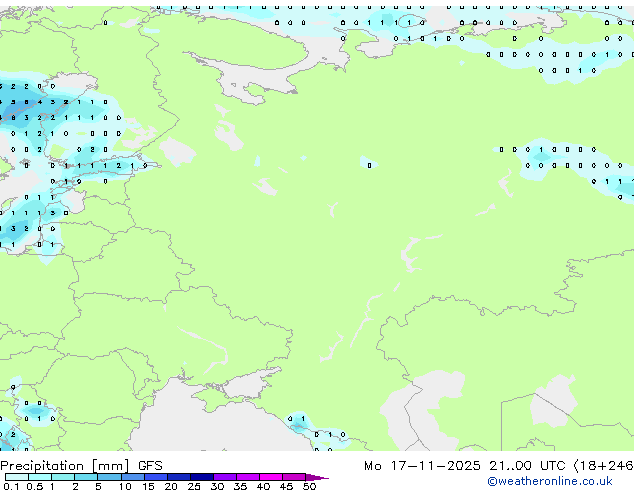Click the 'GFS' model label

[x=150, y=466]
